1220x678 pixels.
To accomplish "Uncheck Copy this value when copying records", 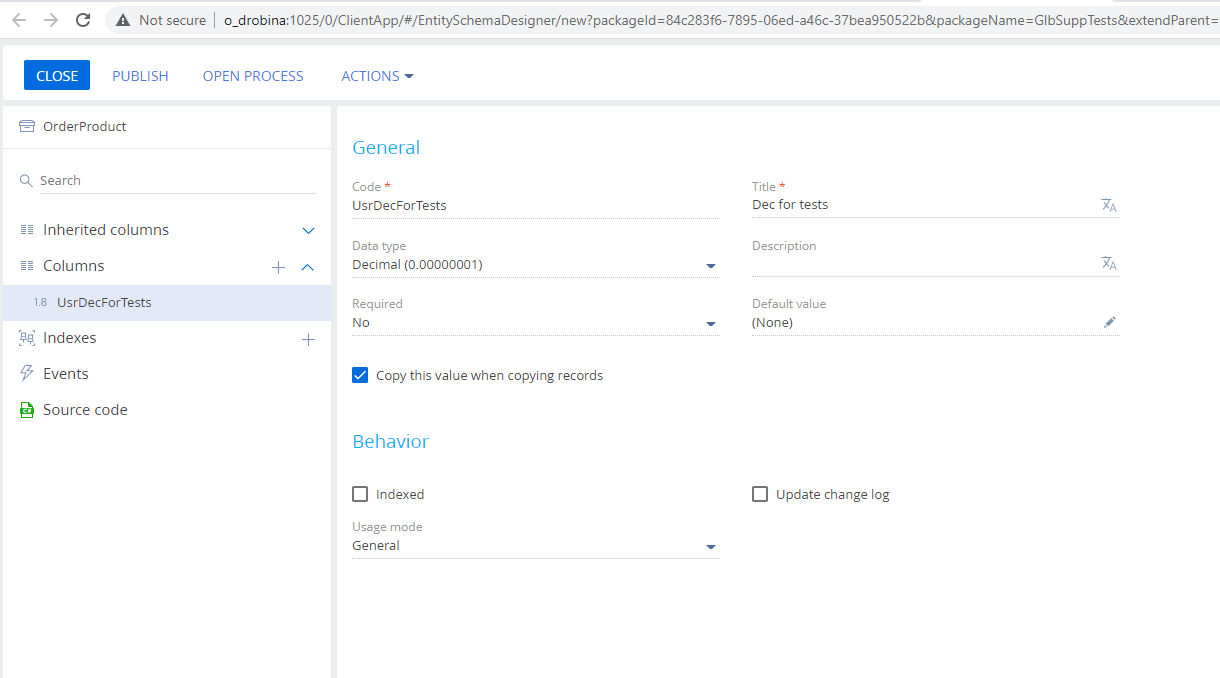I will click(360, 375).
